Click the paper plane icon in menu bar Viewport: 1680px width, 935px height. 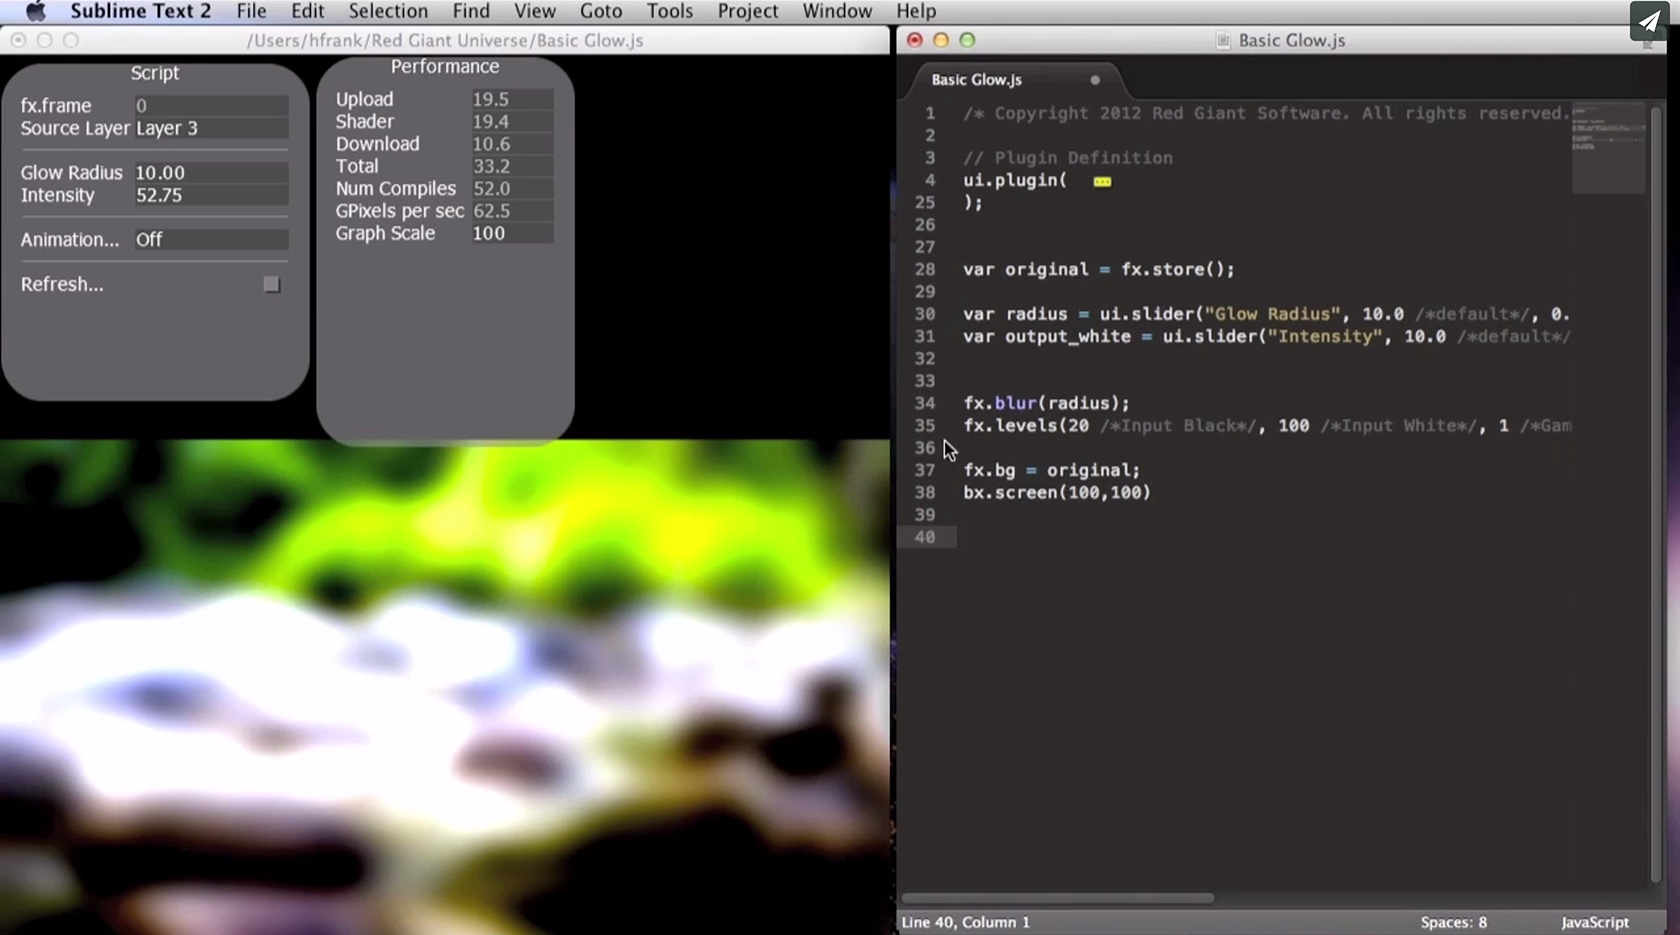[x=1649, y=20]
